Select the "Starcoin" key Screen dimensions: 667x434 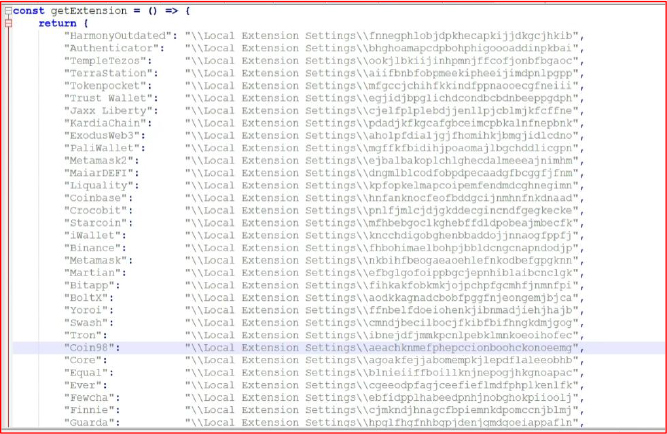pos(98,223)
